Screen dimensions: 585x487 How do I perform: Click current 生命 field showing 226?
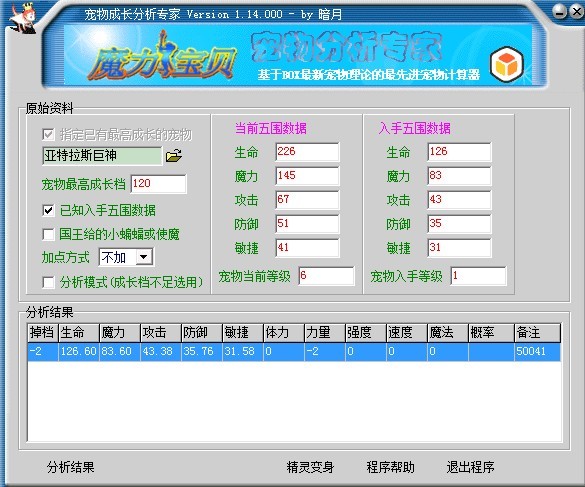click(x=307, y=152)
